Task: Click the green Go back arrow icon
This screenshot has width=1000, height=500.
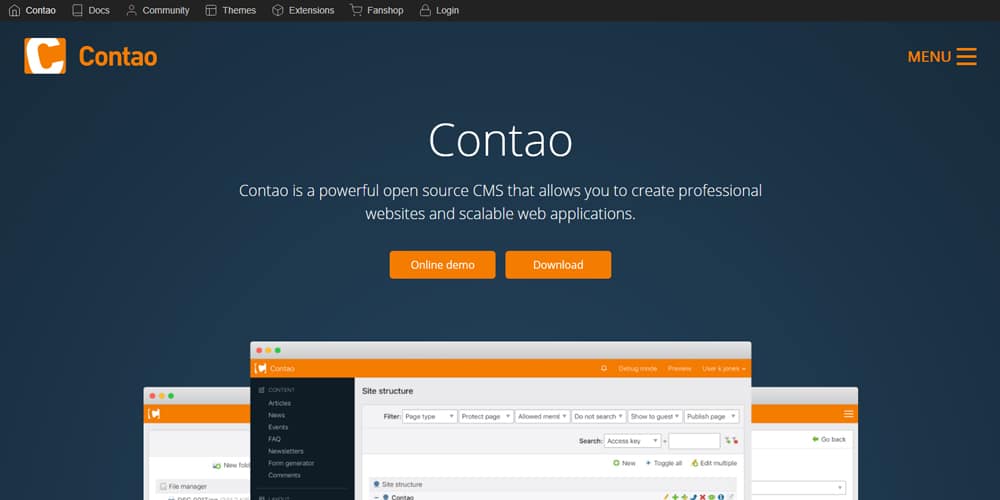Action: tap(815, 439)
